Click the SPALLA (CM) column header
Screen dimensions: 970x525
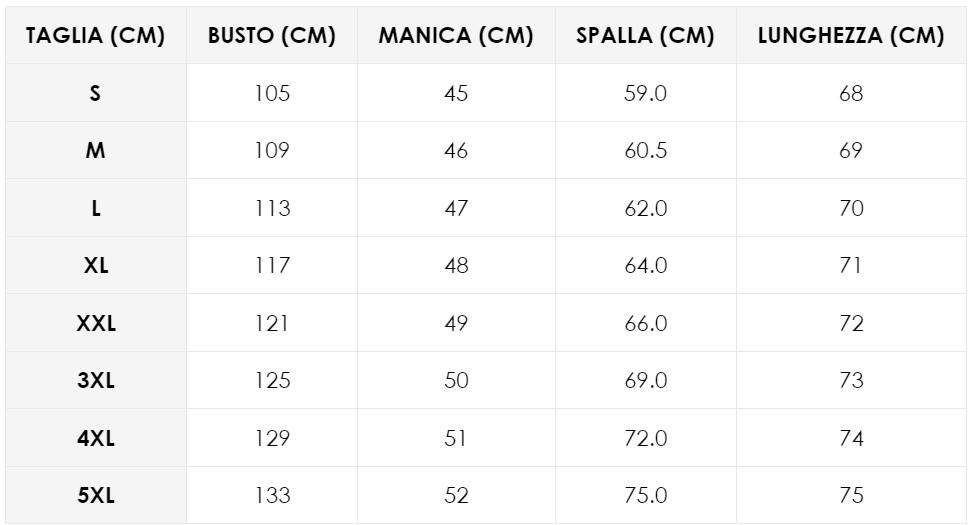pyautogui.click(x=645, y=35)
